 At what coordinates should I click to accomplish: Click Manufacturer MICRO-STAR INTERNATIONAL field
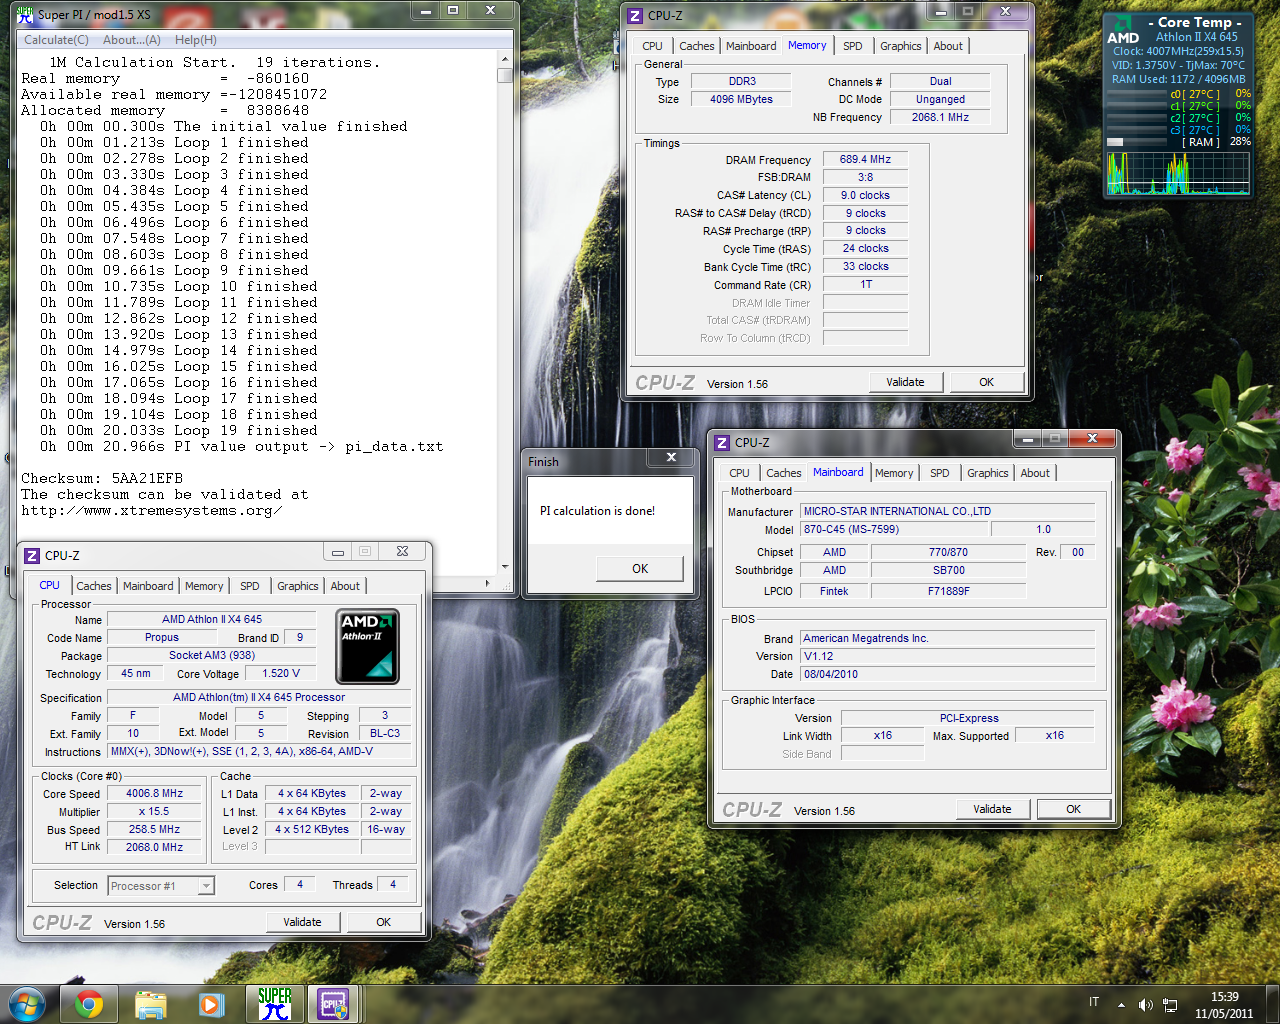tap(948, 511)
